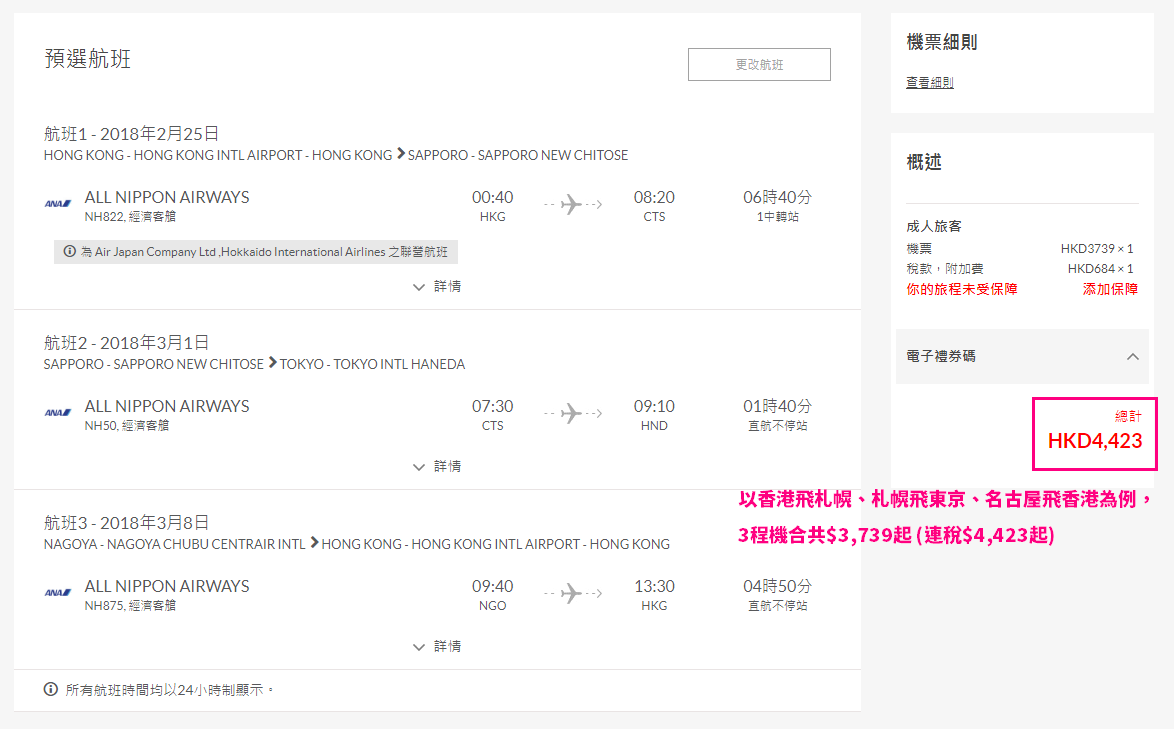Click the plane icon between CTS and HND

pos(573,412)
